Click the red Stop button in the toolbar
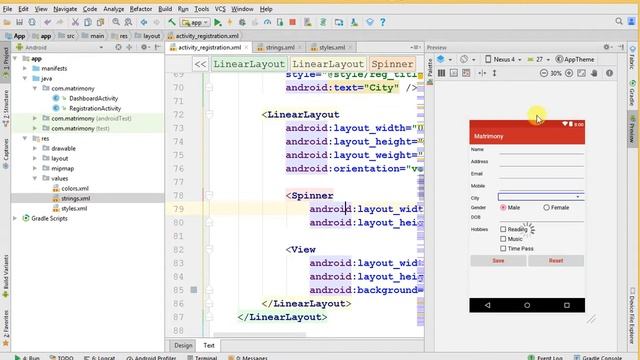 (x=292, y=22)
